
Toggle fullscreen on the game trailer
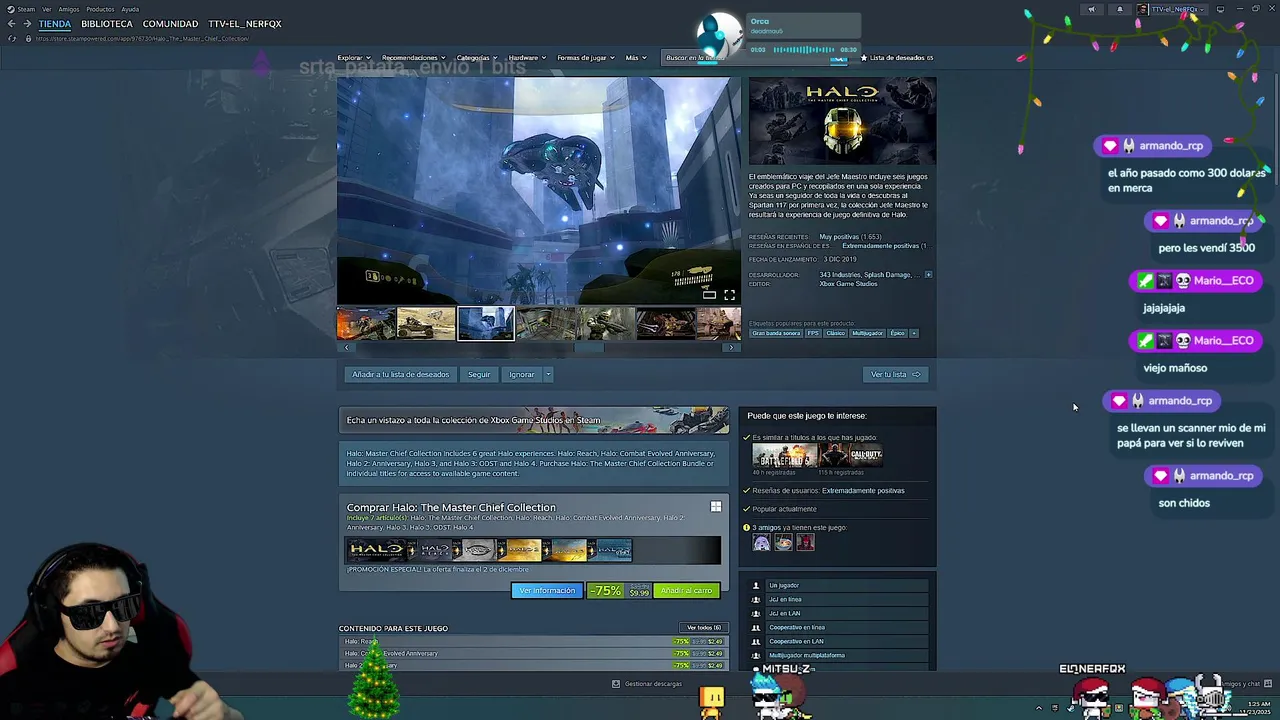click(x=729, y=295)
